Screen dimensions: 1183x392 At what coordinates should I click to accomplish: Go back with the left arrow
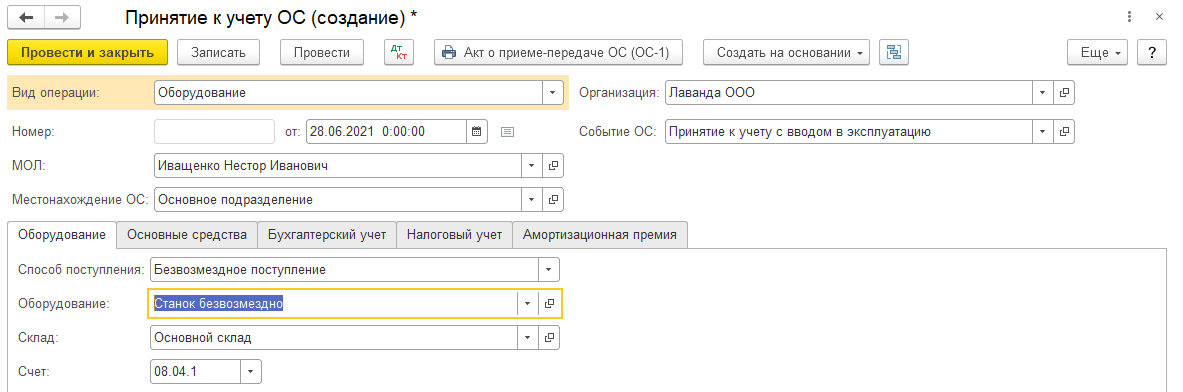26,16
